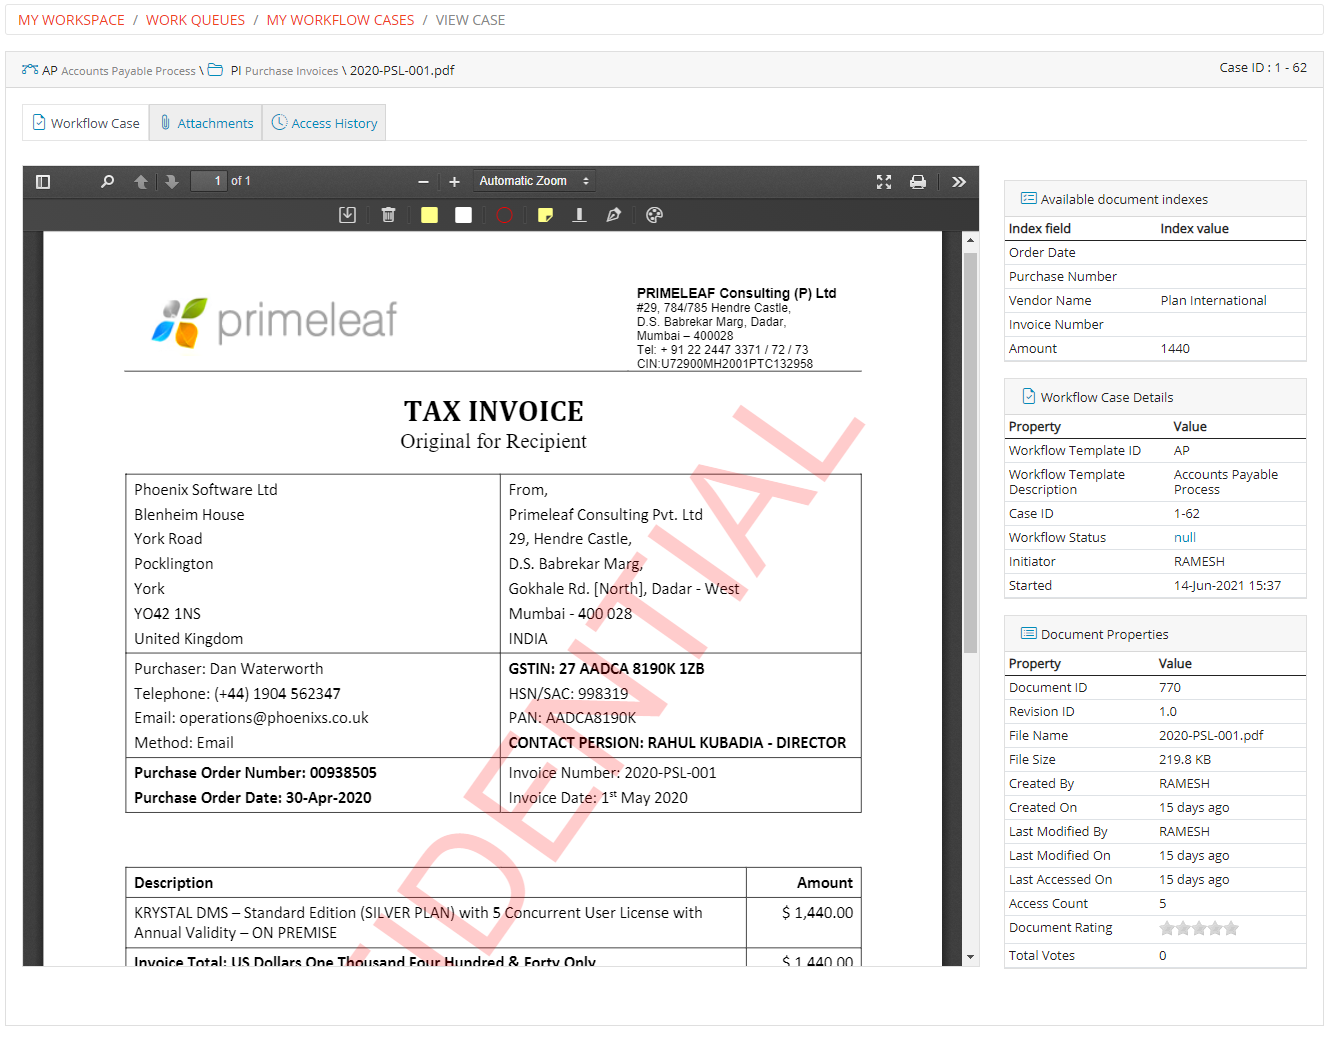Click the Order Date index field
The image size is (1329, 1039).
pyautogui.click(x=1155, y=253)
